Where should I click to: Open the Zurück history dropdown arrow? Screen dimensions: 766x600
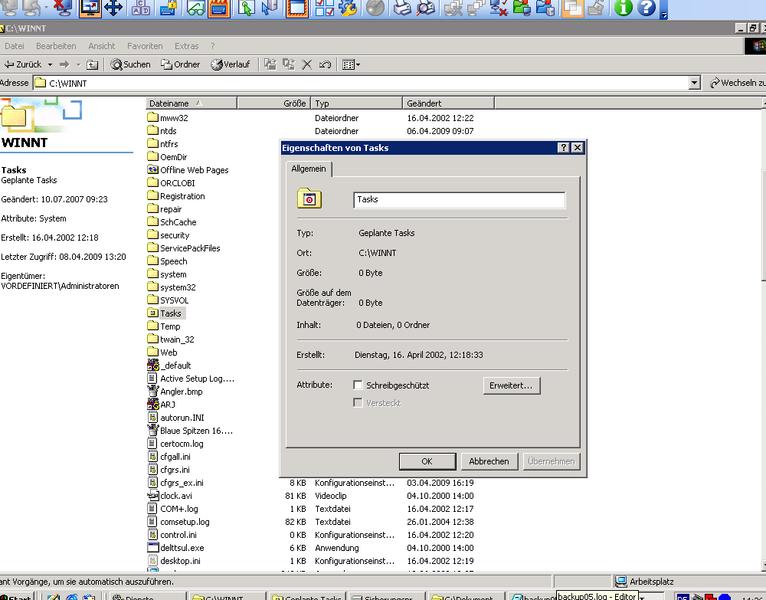[50, 64]
